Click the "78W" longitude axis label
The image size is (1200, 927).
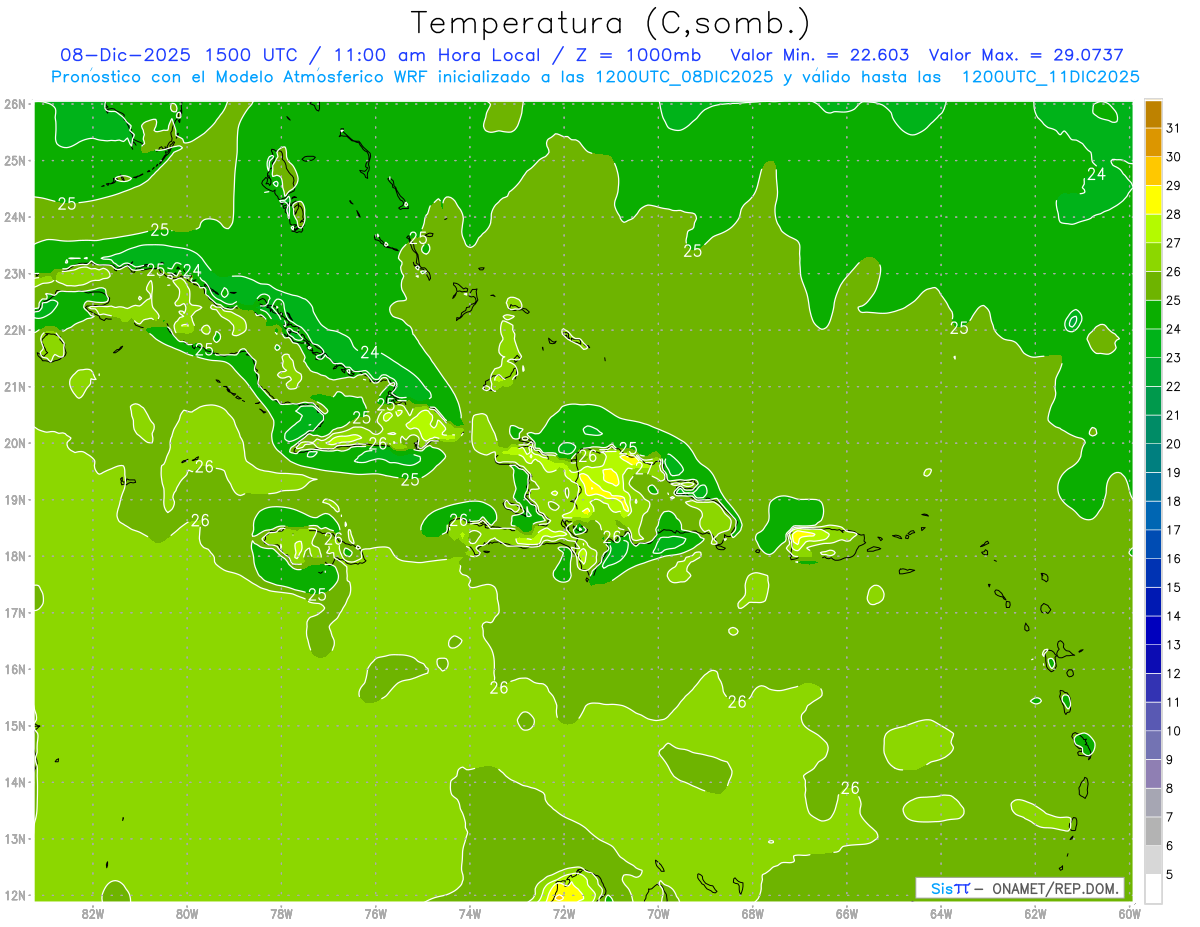coord(281,913)
